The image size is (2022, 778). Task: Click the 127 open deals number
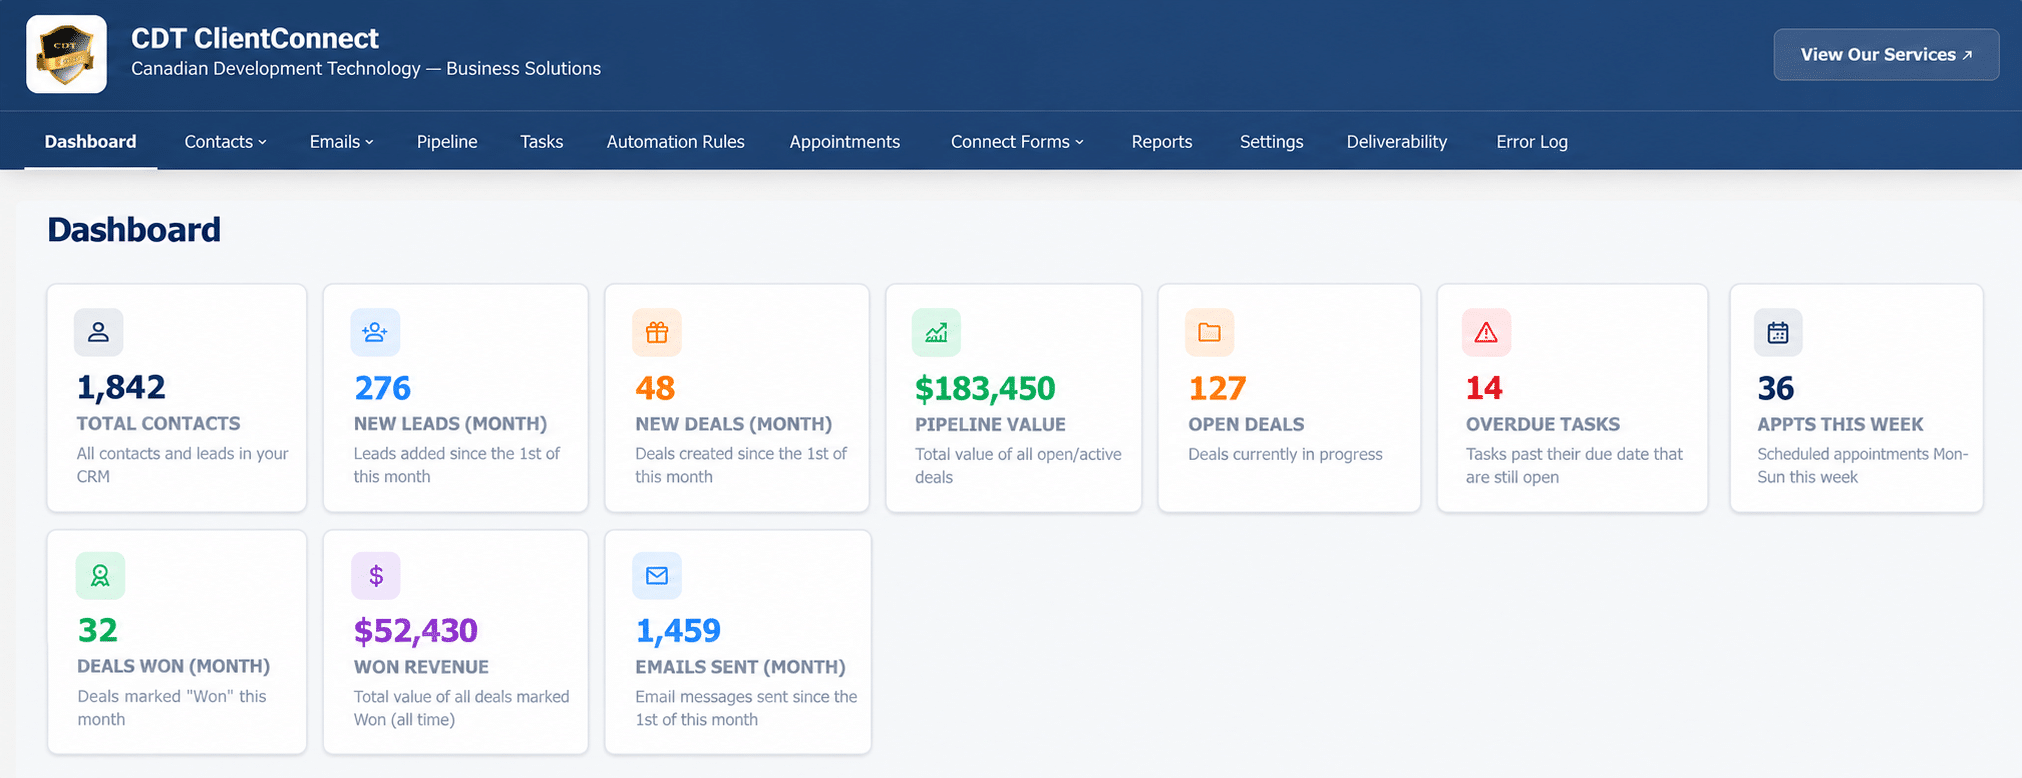click(1217, 388)
